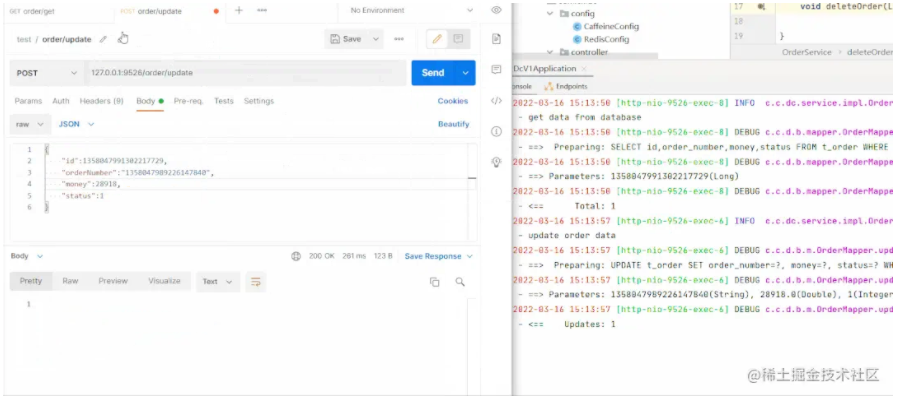The width and height of the screenshot is (917, 398).
Task: Click the "status":1 line in body editor
Action: tap(82, 196)
